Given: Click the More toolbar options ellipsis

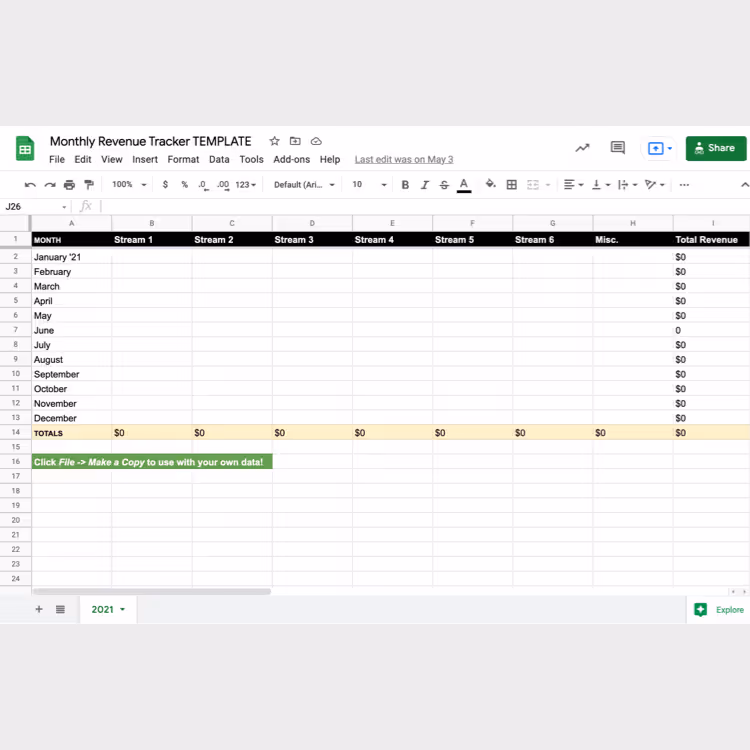Looking at the screenshot, I should coord(684,185).
